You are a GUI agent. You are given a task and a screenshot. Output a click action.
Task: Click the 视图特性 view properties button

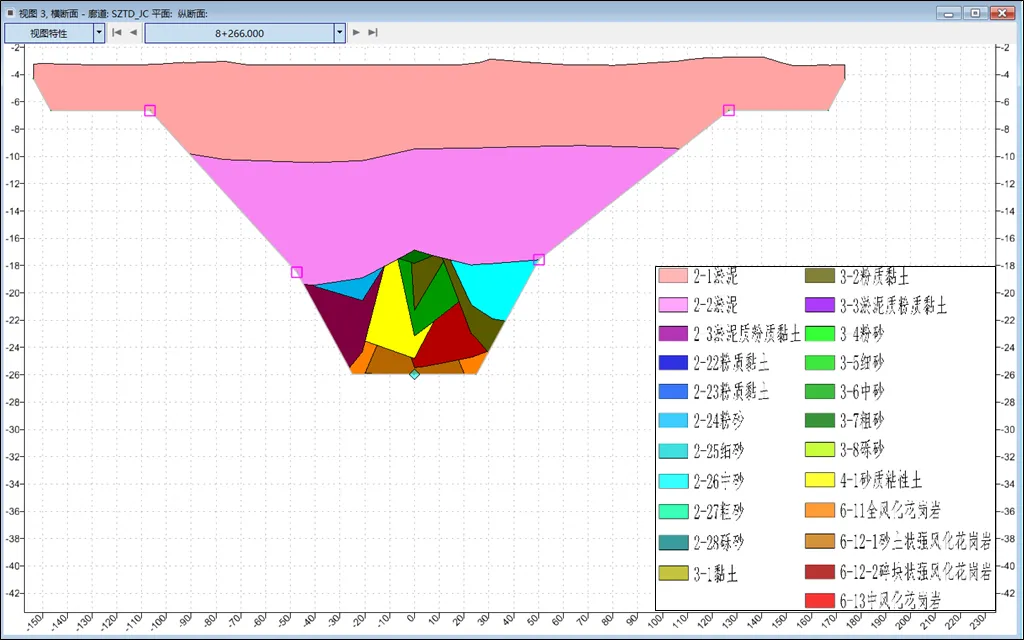coord(49,33)
